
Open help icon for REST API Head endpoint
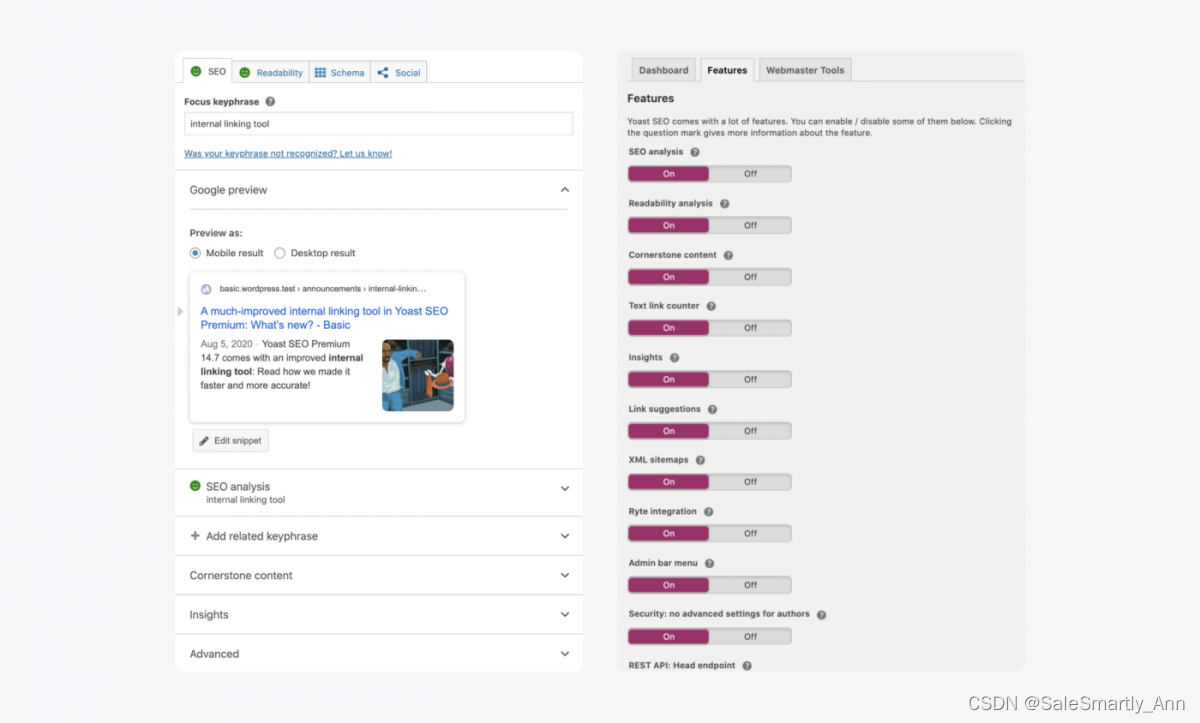click(x=747, y=665)
